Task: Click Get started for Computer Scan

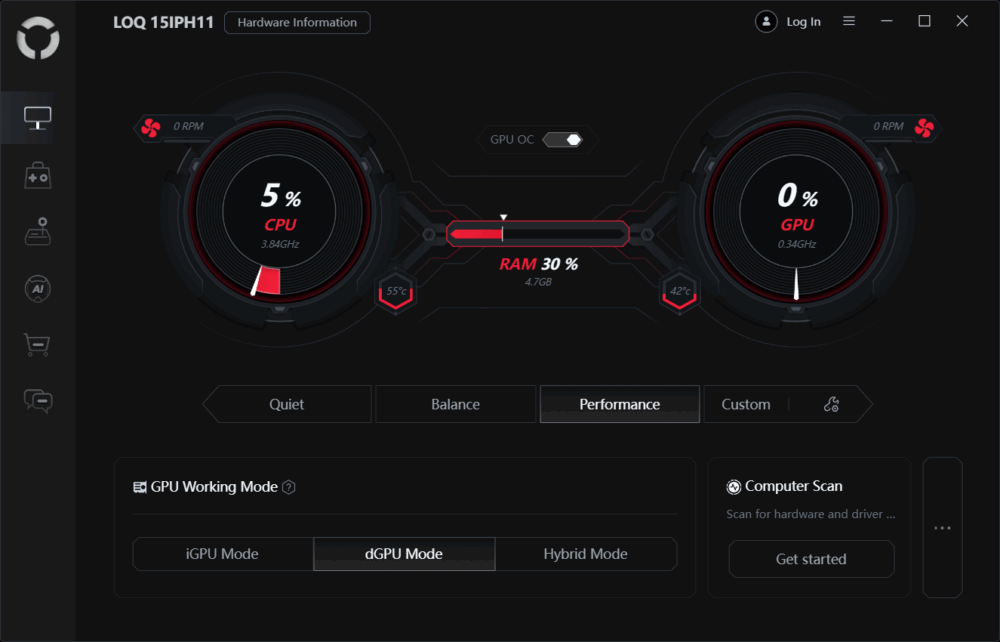Action: click(x=811, y=559)
